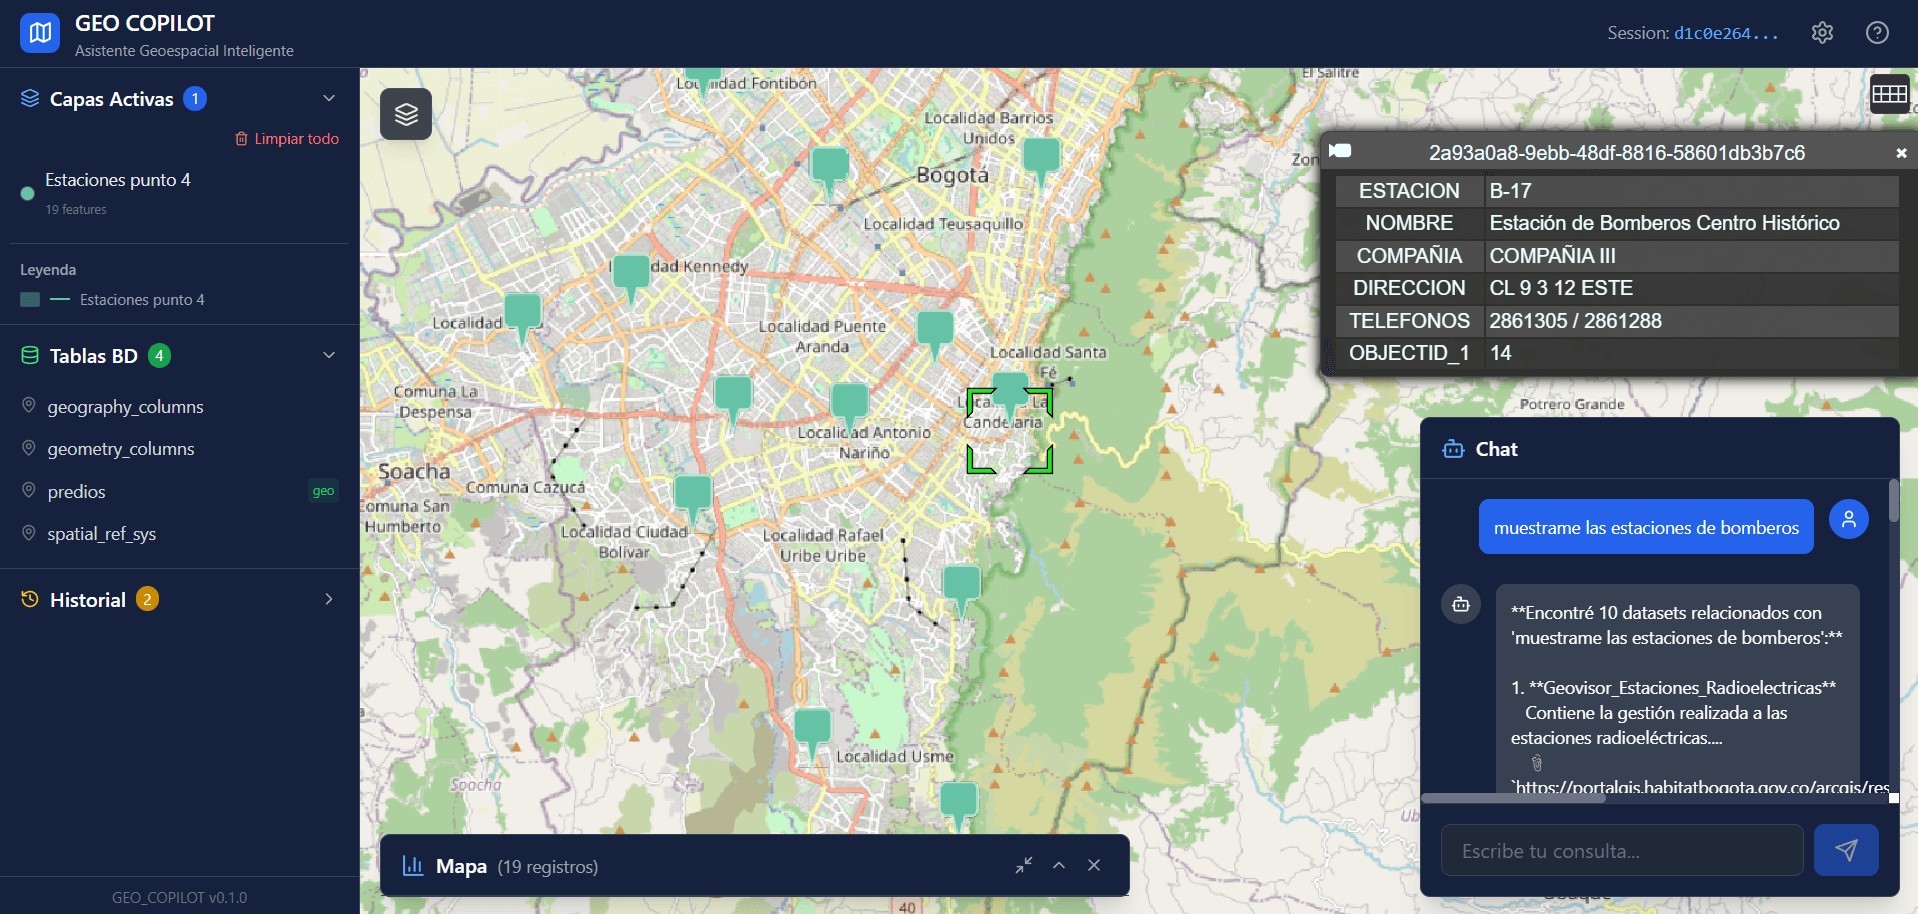The image size is (1918, 914).
Task: Close the Mapa results panel
Action: [1094, 866]
